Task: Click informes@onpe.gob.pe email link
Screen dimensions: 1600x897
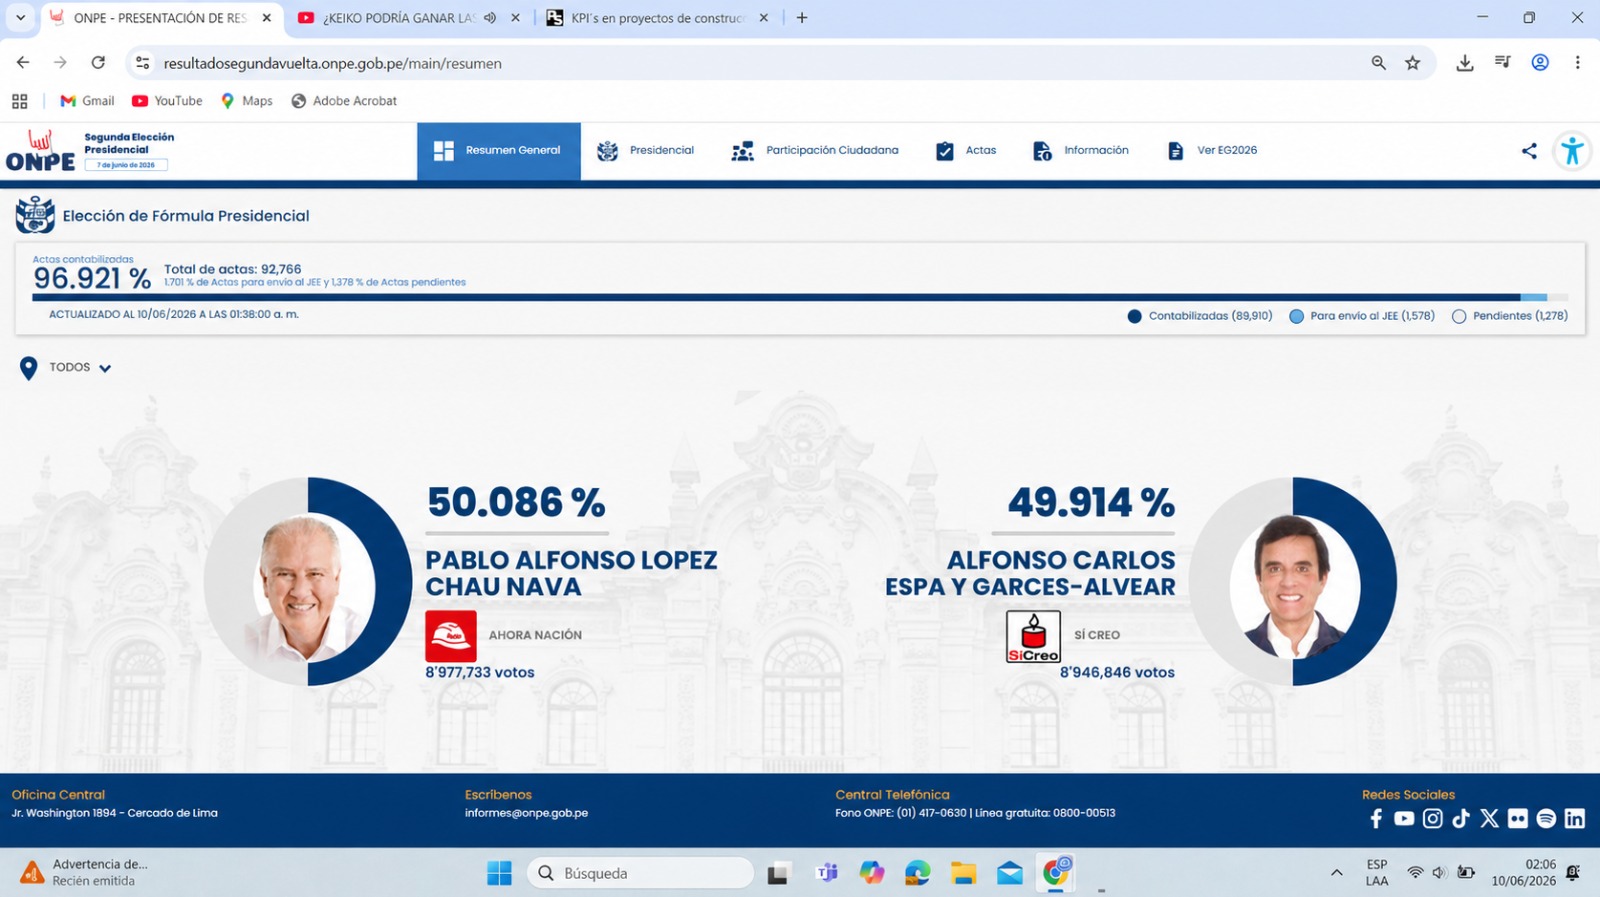Action: 526,813
